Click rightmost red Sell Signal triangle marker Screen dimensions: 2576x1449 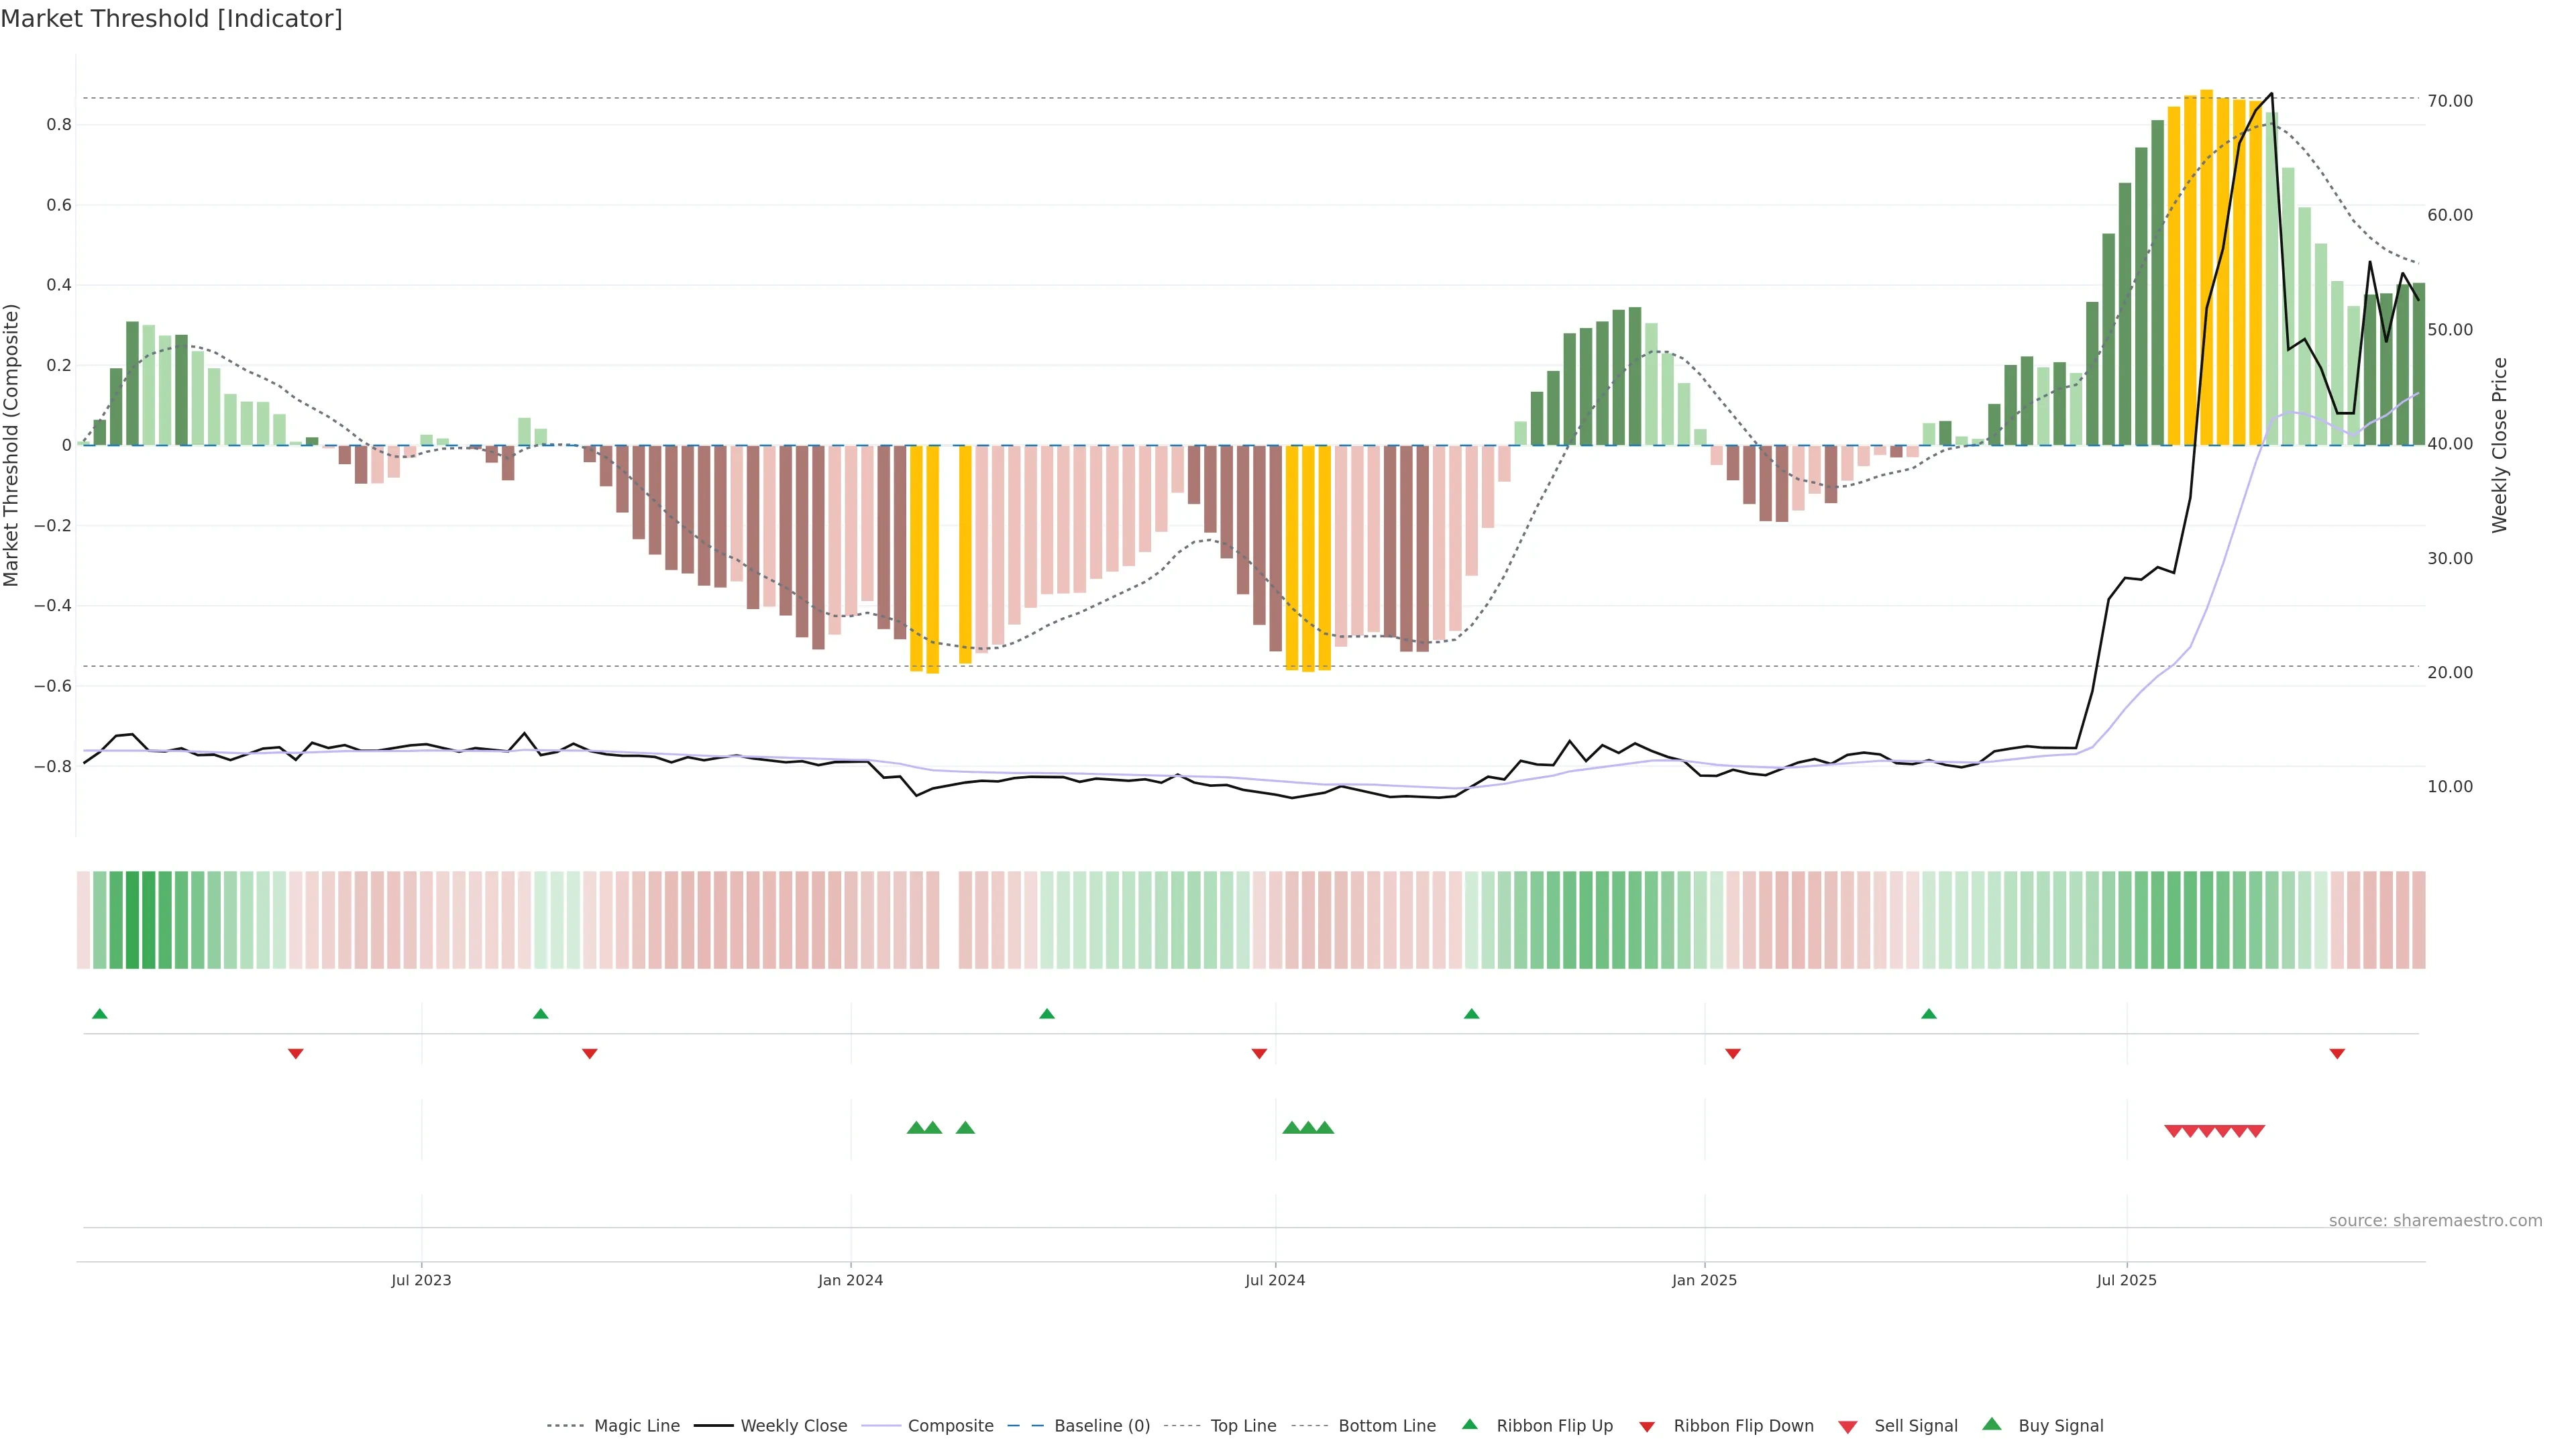tap(2256, 1131)
